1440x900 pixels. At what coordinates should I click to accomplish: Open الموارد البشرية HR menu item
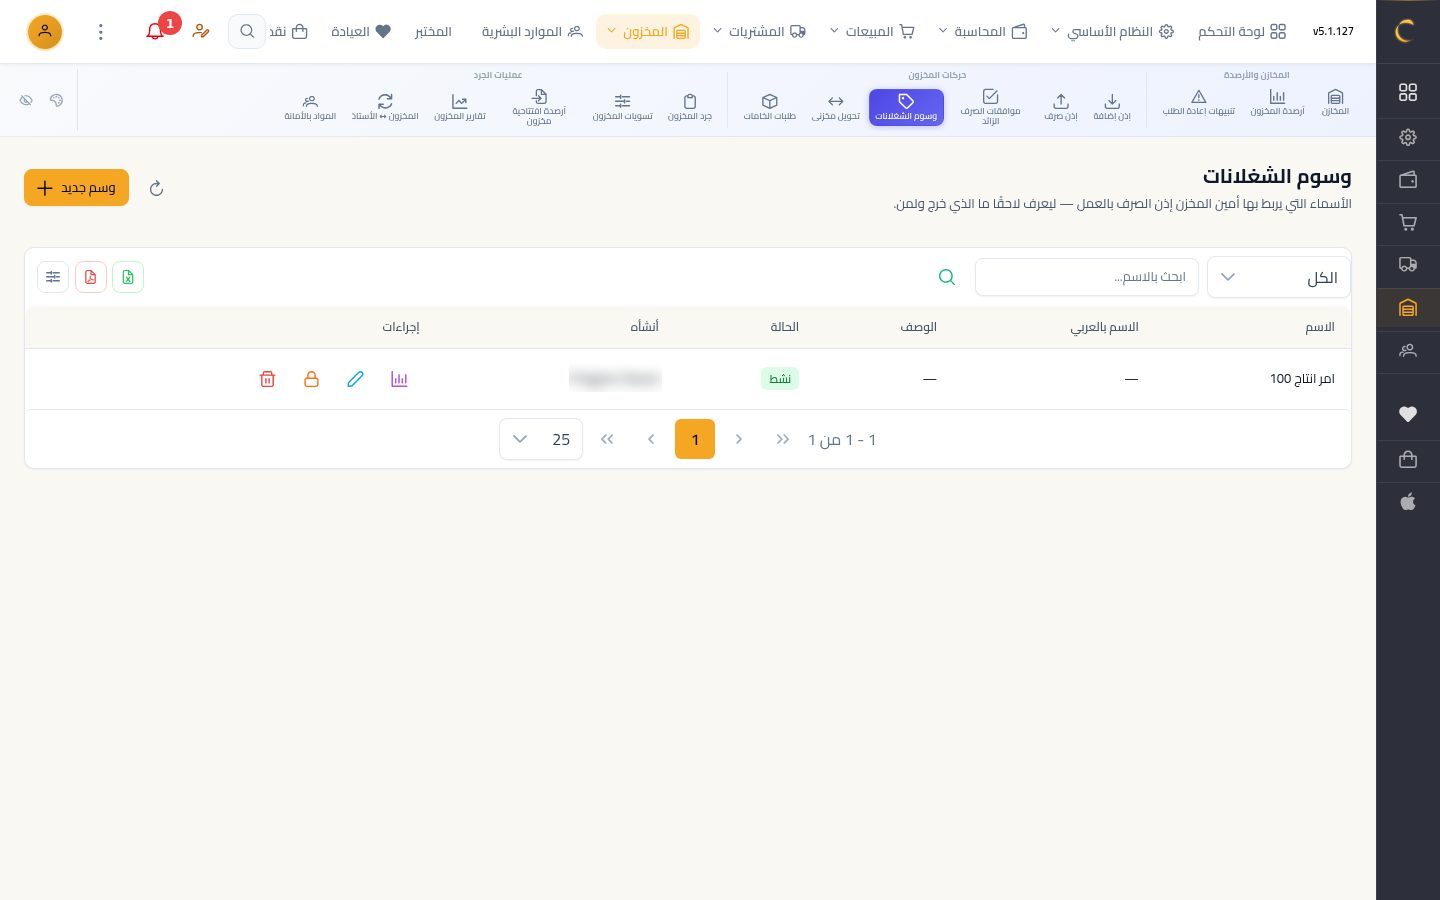(x=532, y=32)
